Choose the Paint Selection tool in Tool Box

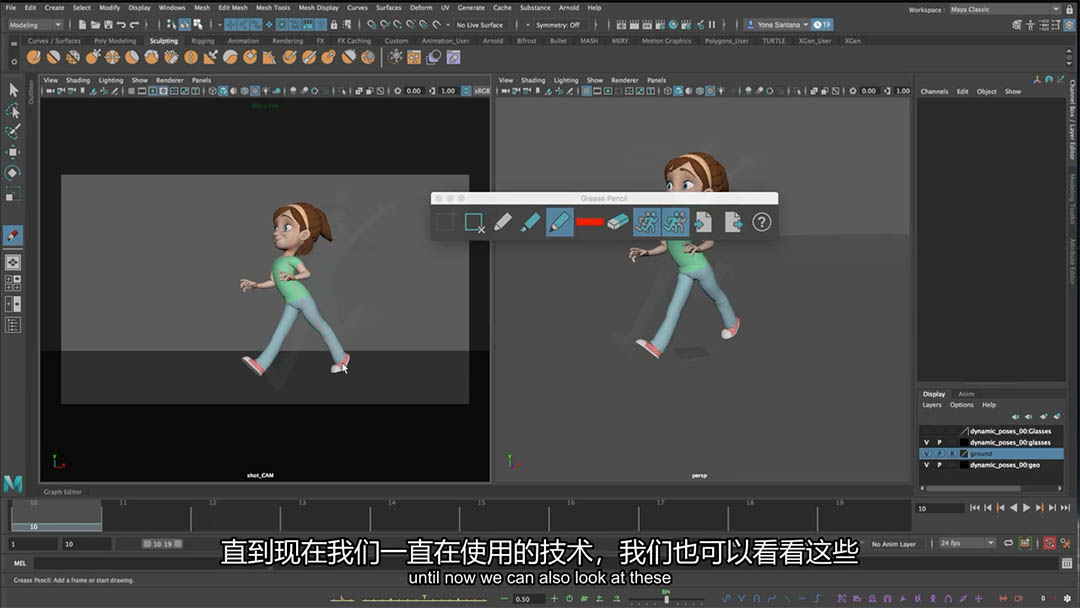click(x=12, y=131)
